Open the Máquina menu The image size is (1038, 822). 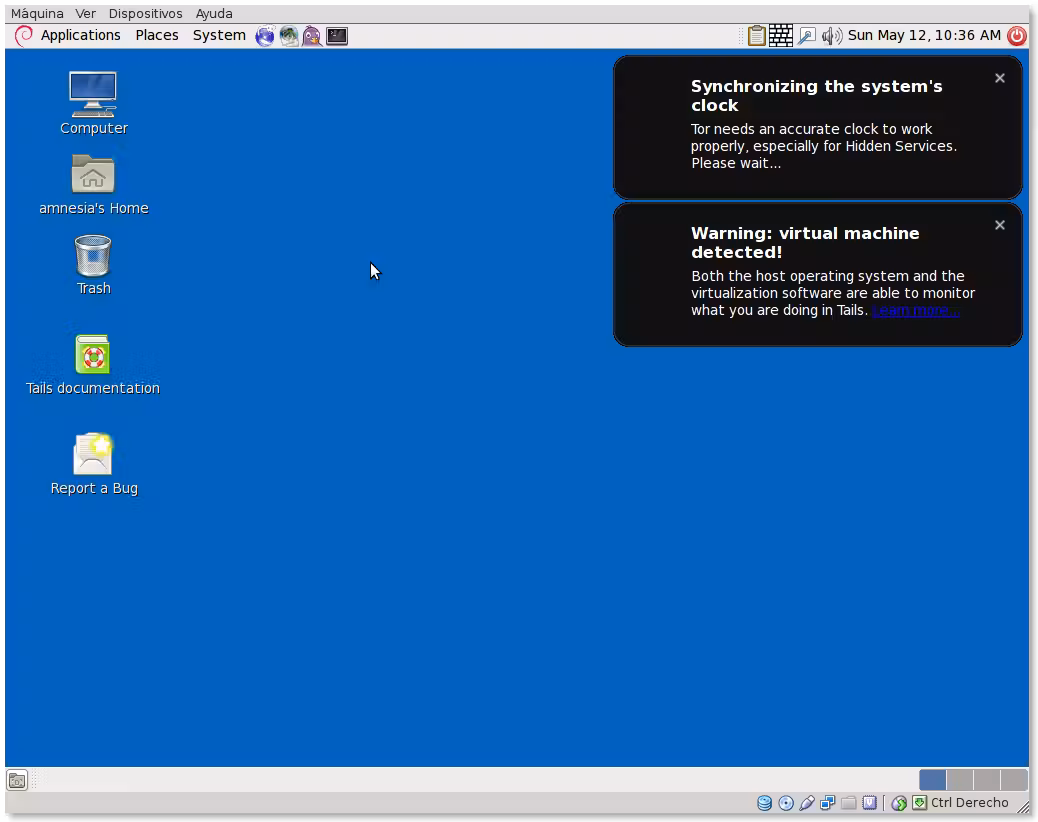pos(37,13)
